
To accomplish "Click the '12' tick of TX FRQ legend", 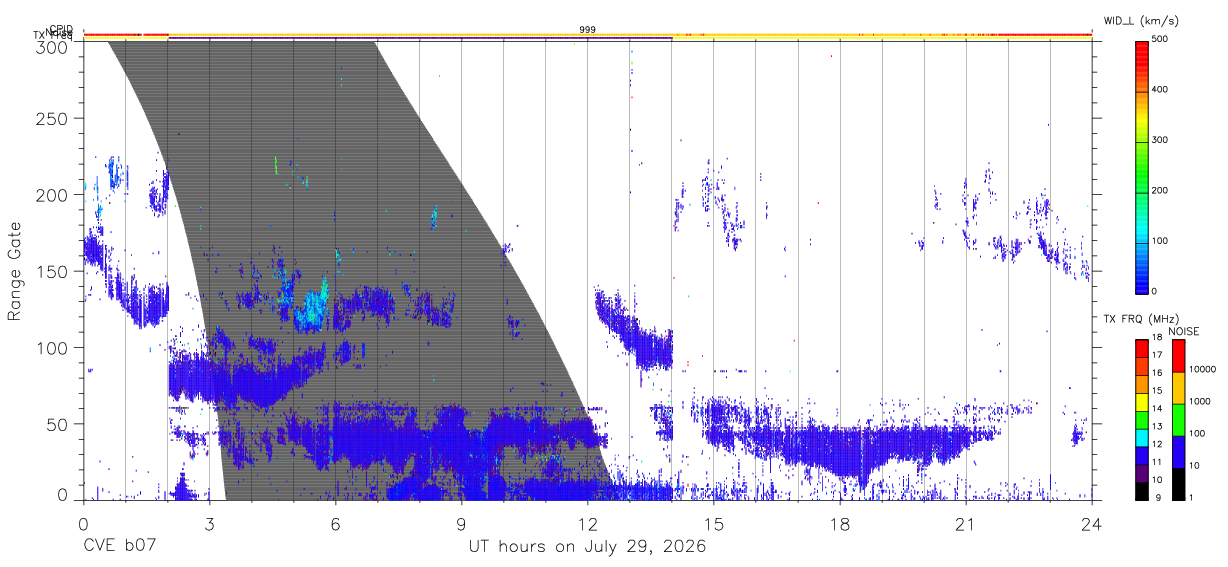I will pyautogui.click(x=1157, y=444).
